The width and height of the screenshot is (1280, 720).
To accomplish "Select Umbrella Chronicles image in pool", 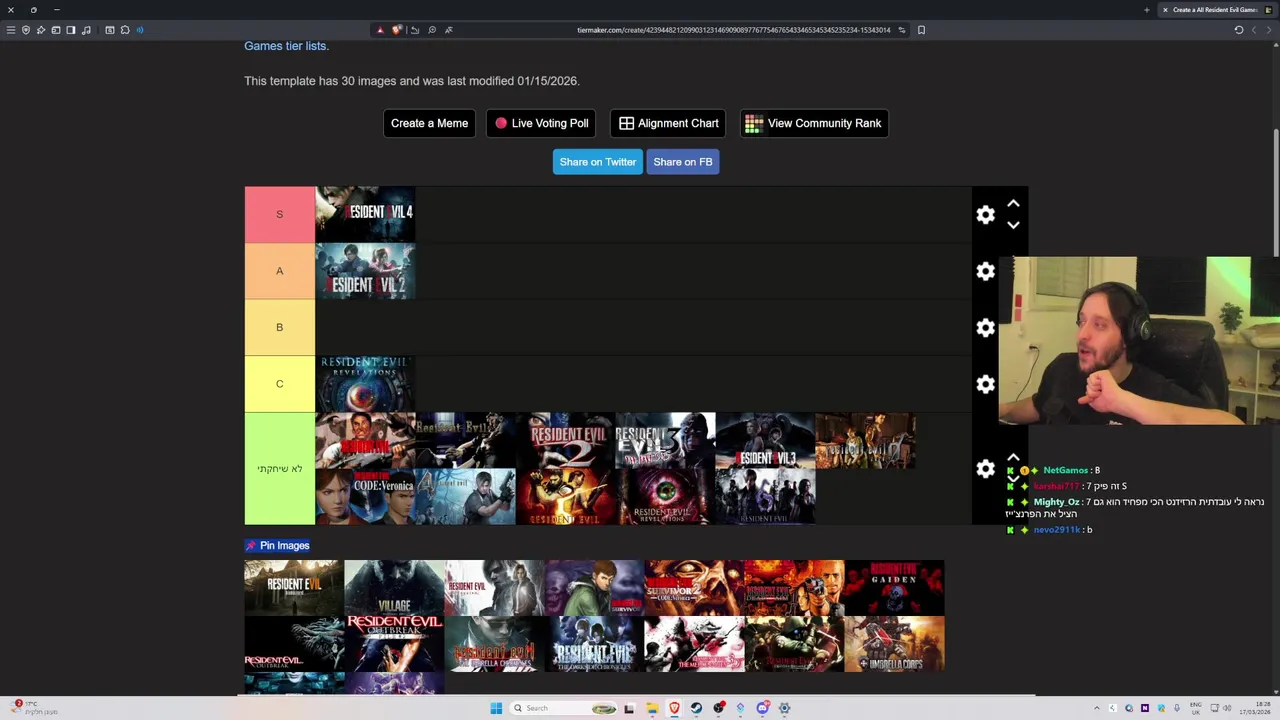I will click(x=494, y=644).
